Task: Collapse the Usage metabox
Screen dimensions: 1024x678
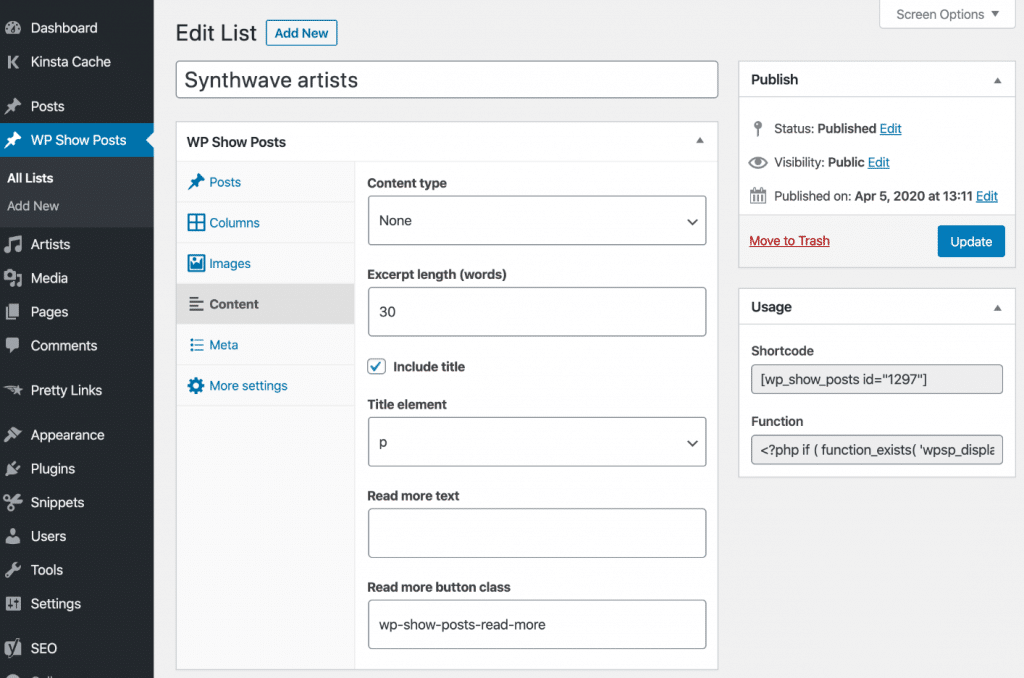Action: pos(997,308)
